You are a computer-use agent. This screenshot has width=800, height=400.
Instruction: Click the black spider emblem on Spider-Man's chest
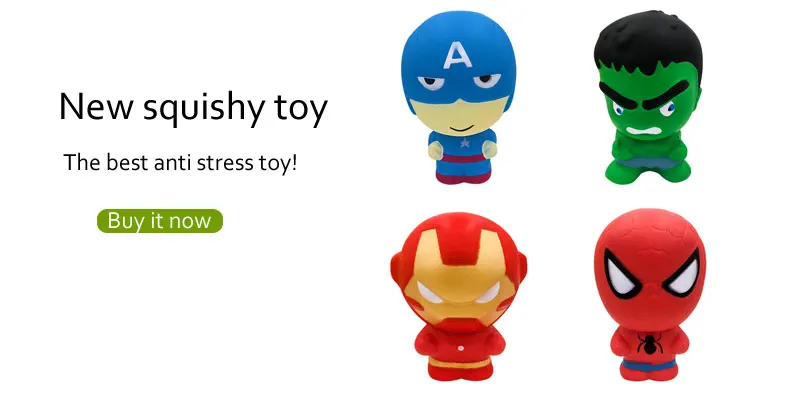[x=649, y=343]
